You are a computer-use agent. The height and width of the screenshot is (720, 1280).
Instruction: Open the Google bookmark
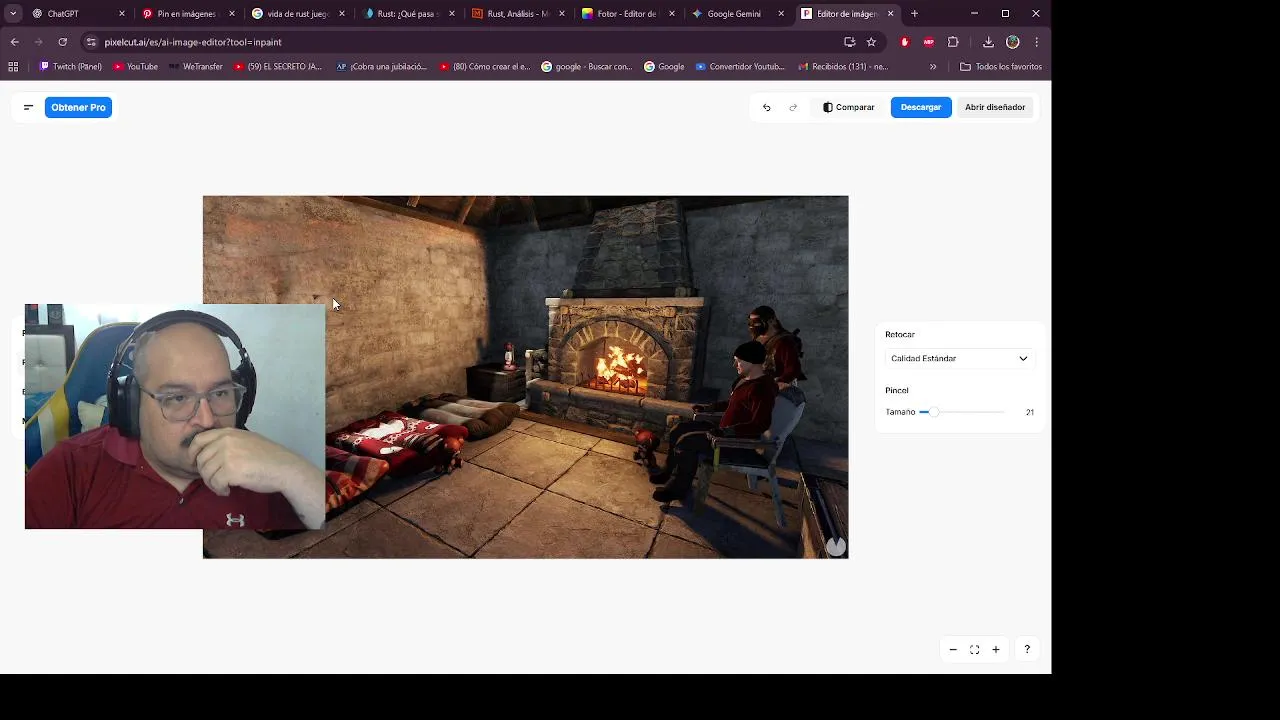click(x=664, y=67)
